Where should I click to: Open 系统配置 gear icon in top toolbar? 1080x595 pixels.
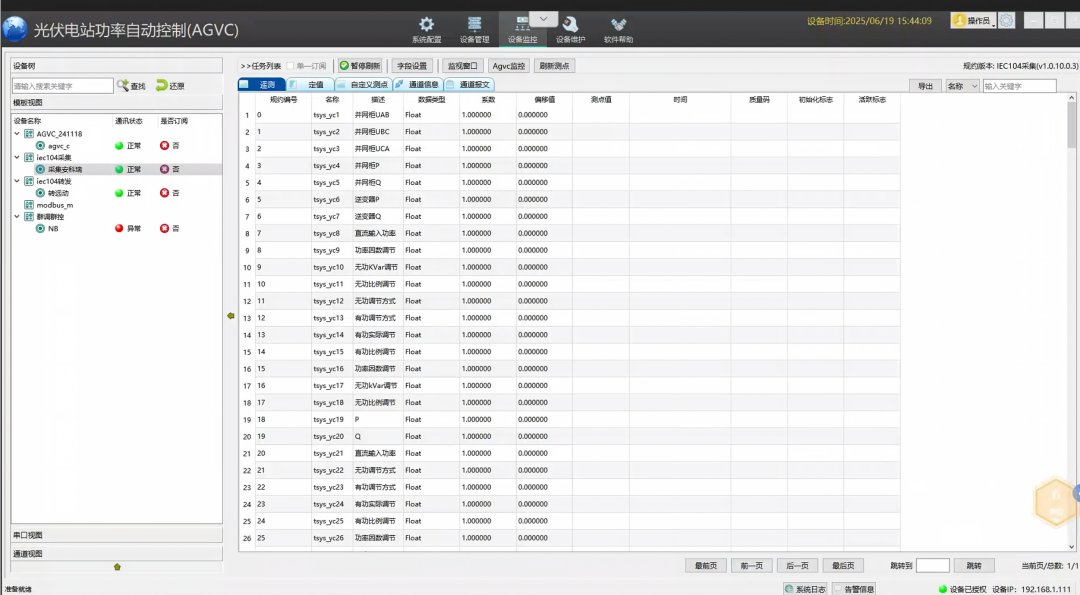click(x=426, y=25)
